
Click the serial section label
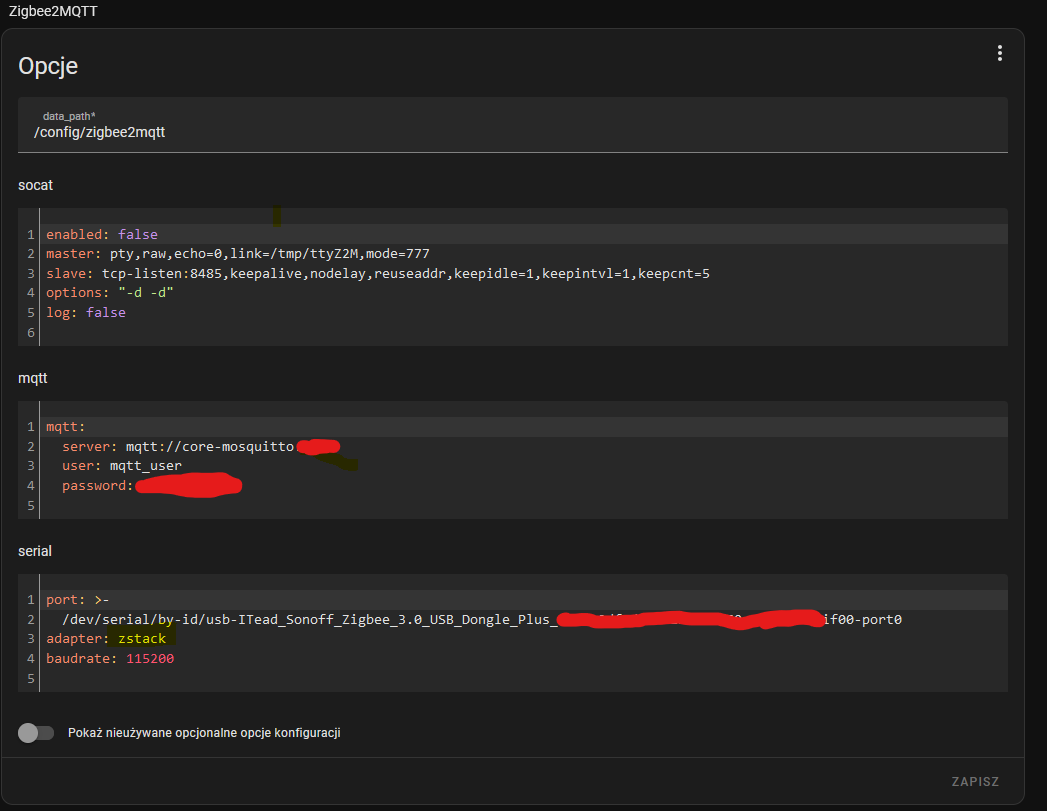[35, 551]
